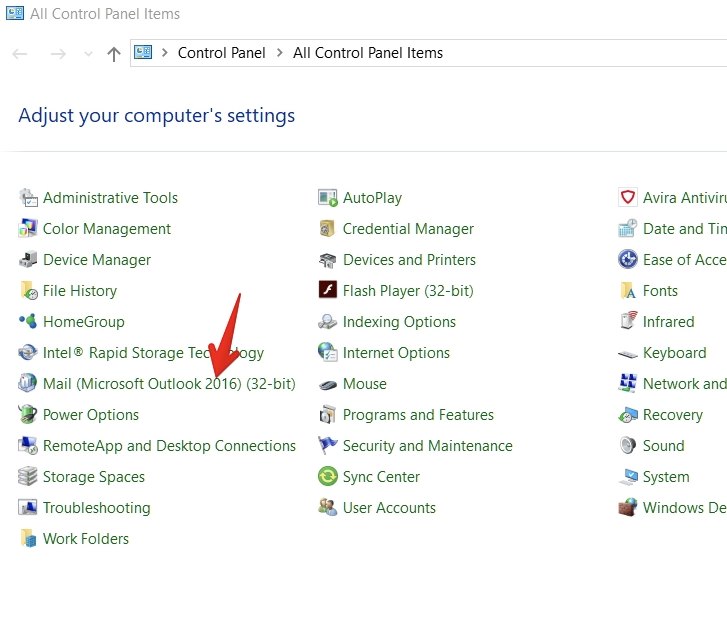Image resolution: width=727 pixels, height=618 pixels.
Task: Open the Programs and Features link
Action: pos(418,415)
